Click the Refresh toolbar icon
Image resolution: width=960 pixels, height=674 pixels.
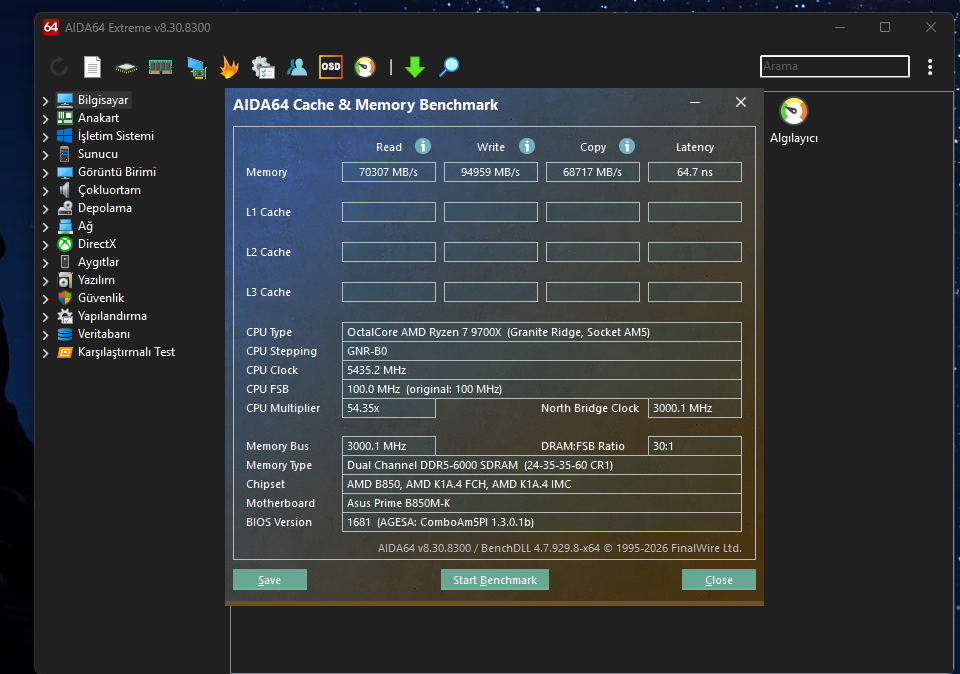59,67
